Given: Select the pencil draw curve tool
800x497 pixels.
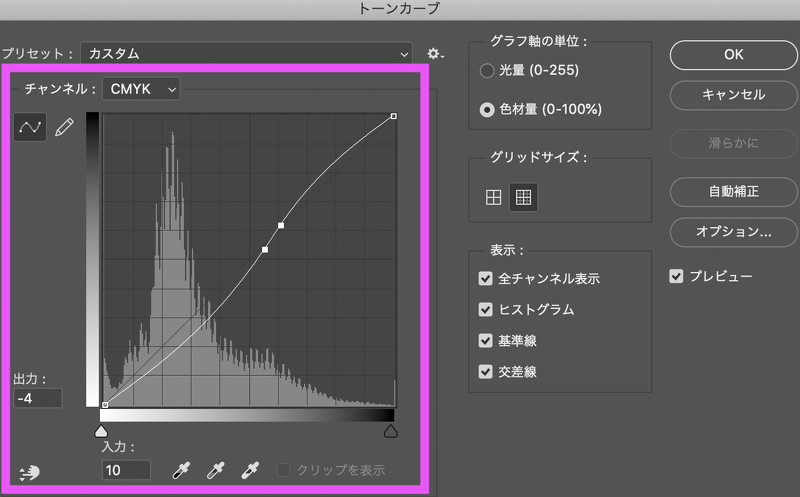Looking at the screenshot, I should click(64, 129).
